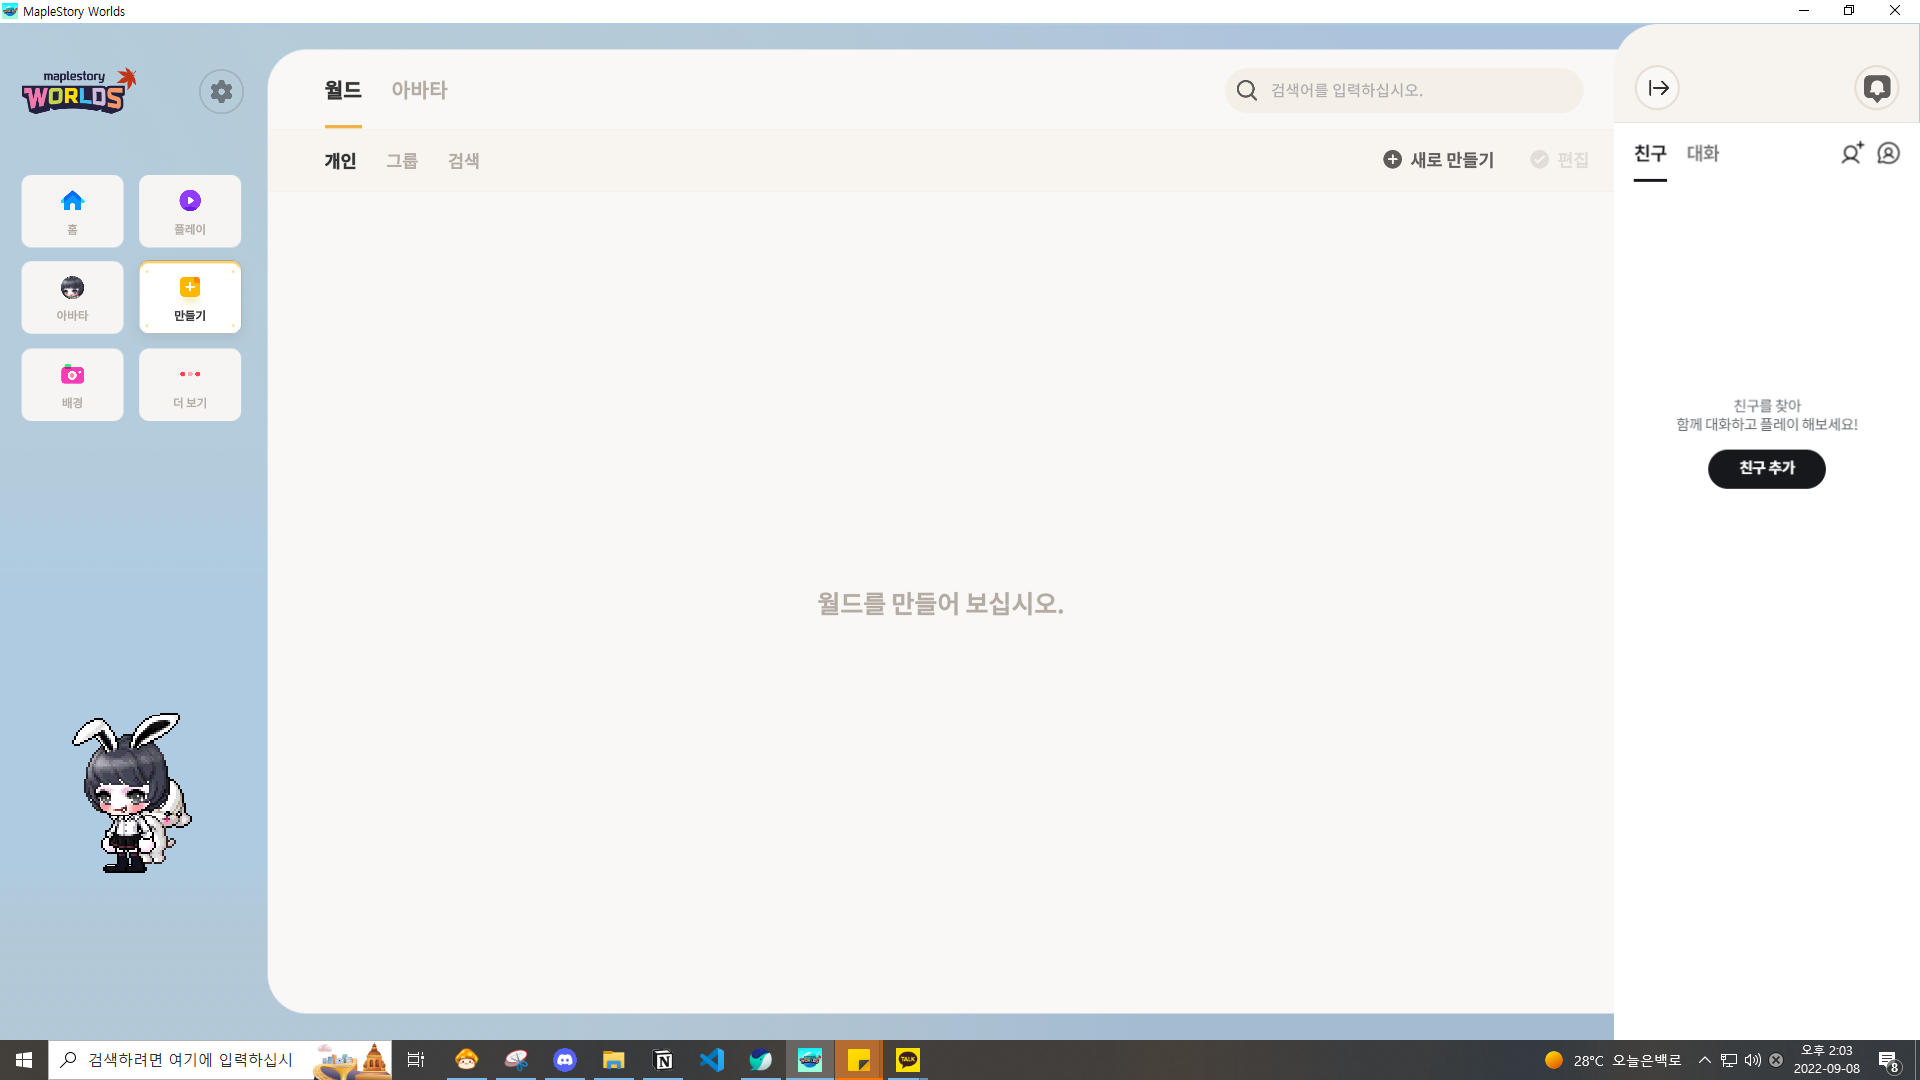
Task: Click the 새로 만들기 create button
Action: point(1438,160)
